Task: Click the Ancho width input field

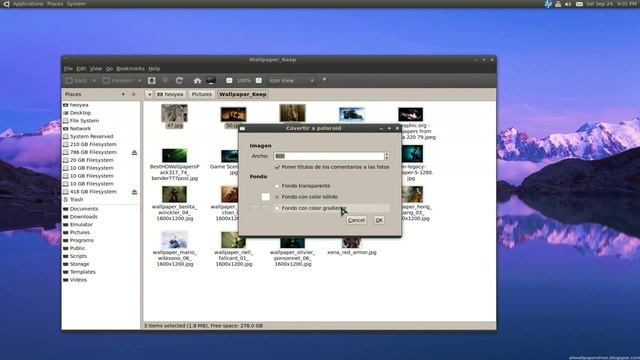Action: point(329,156)
